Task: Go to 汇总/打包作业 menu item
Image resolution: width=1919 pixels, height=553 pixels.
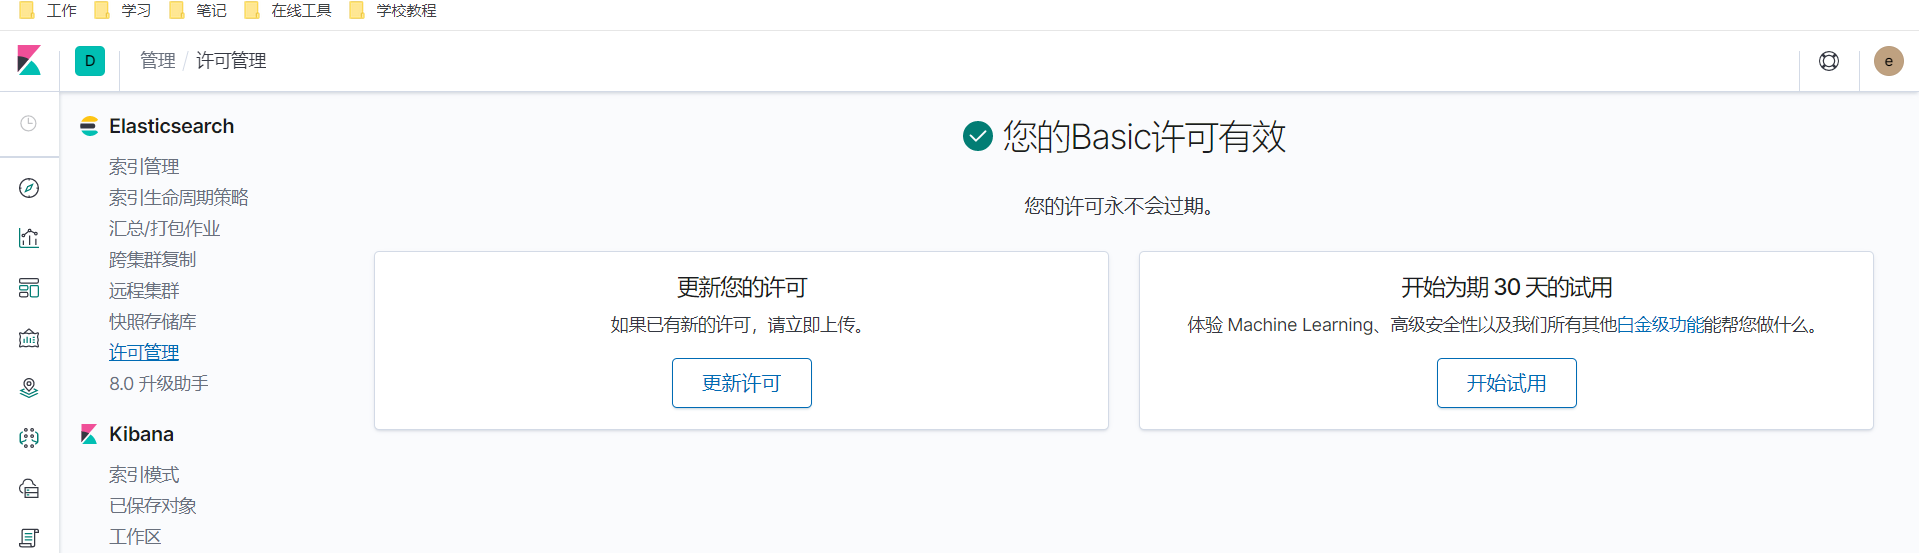Action: (165, 228)
